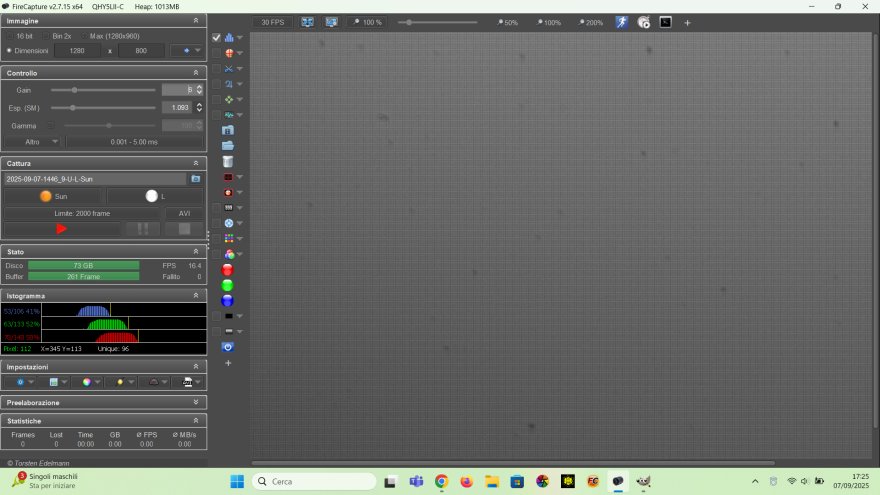This screenshot has height=495, width=880.
Task: Click the red start capture play button
Action: 61,229
